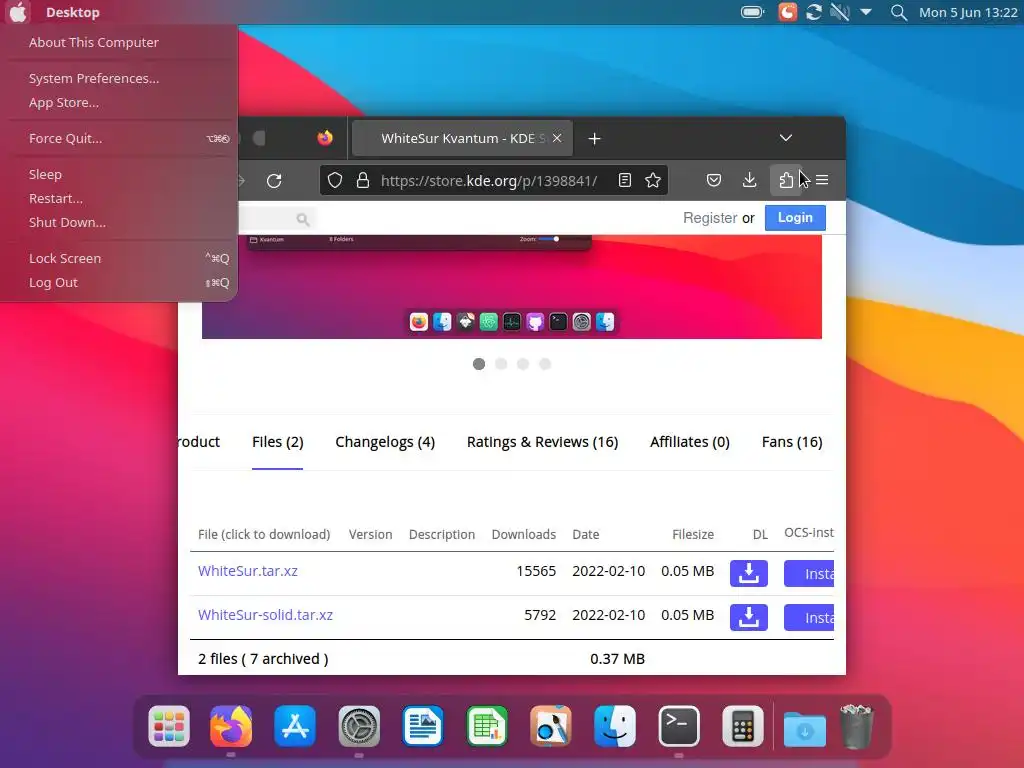Open a new browser tab
The height and width of the screenshot is (768, 1024).
click(x=594, y=138)
